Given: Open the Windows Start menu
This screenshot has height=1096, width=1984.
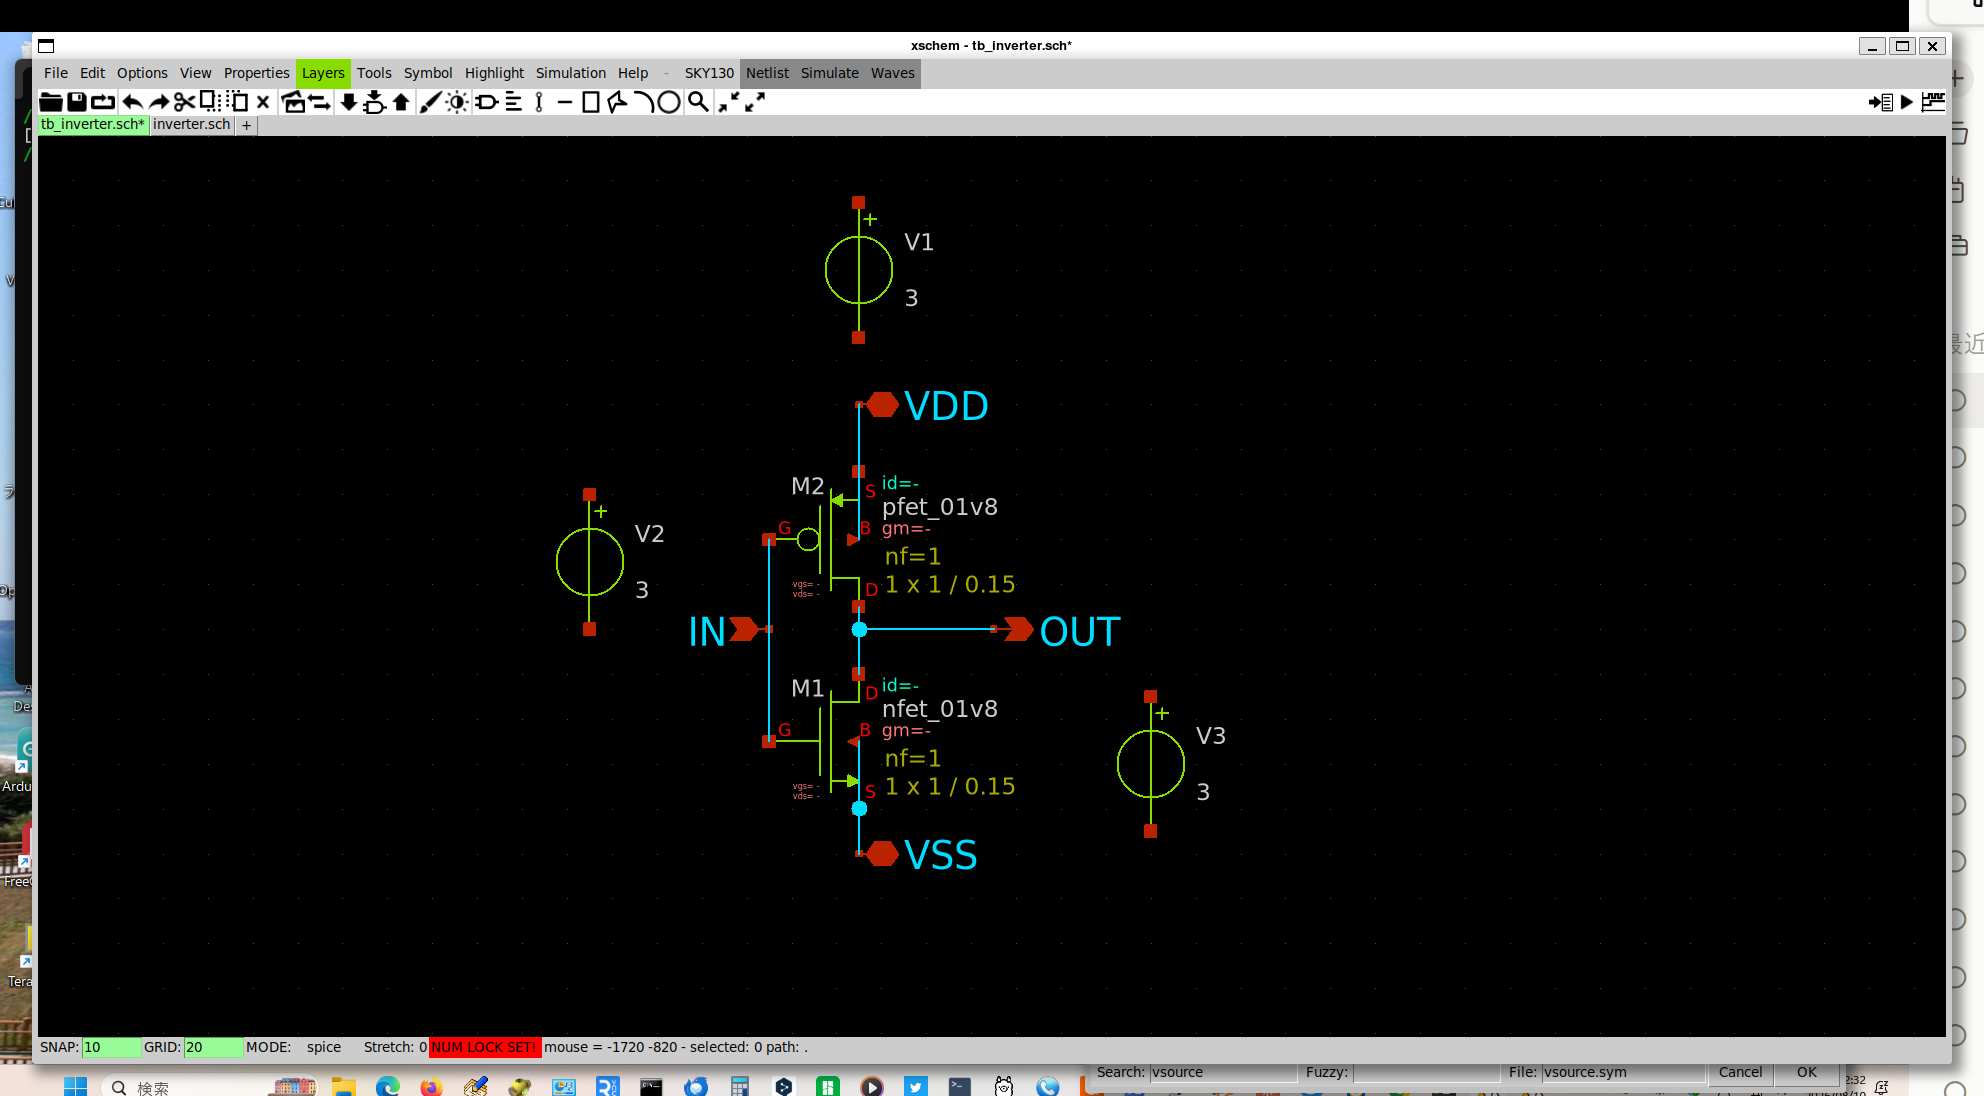Looking at the screenshot, I should point(75,1087).
